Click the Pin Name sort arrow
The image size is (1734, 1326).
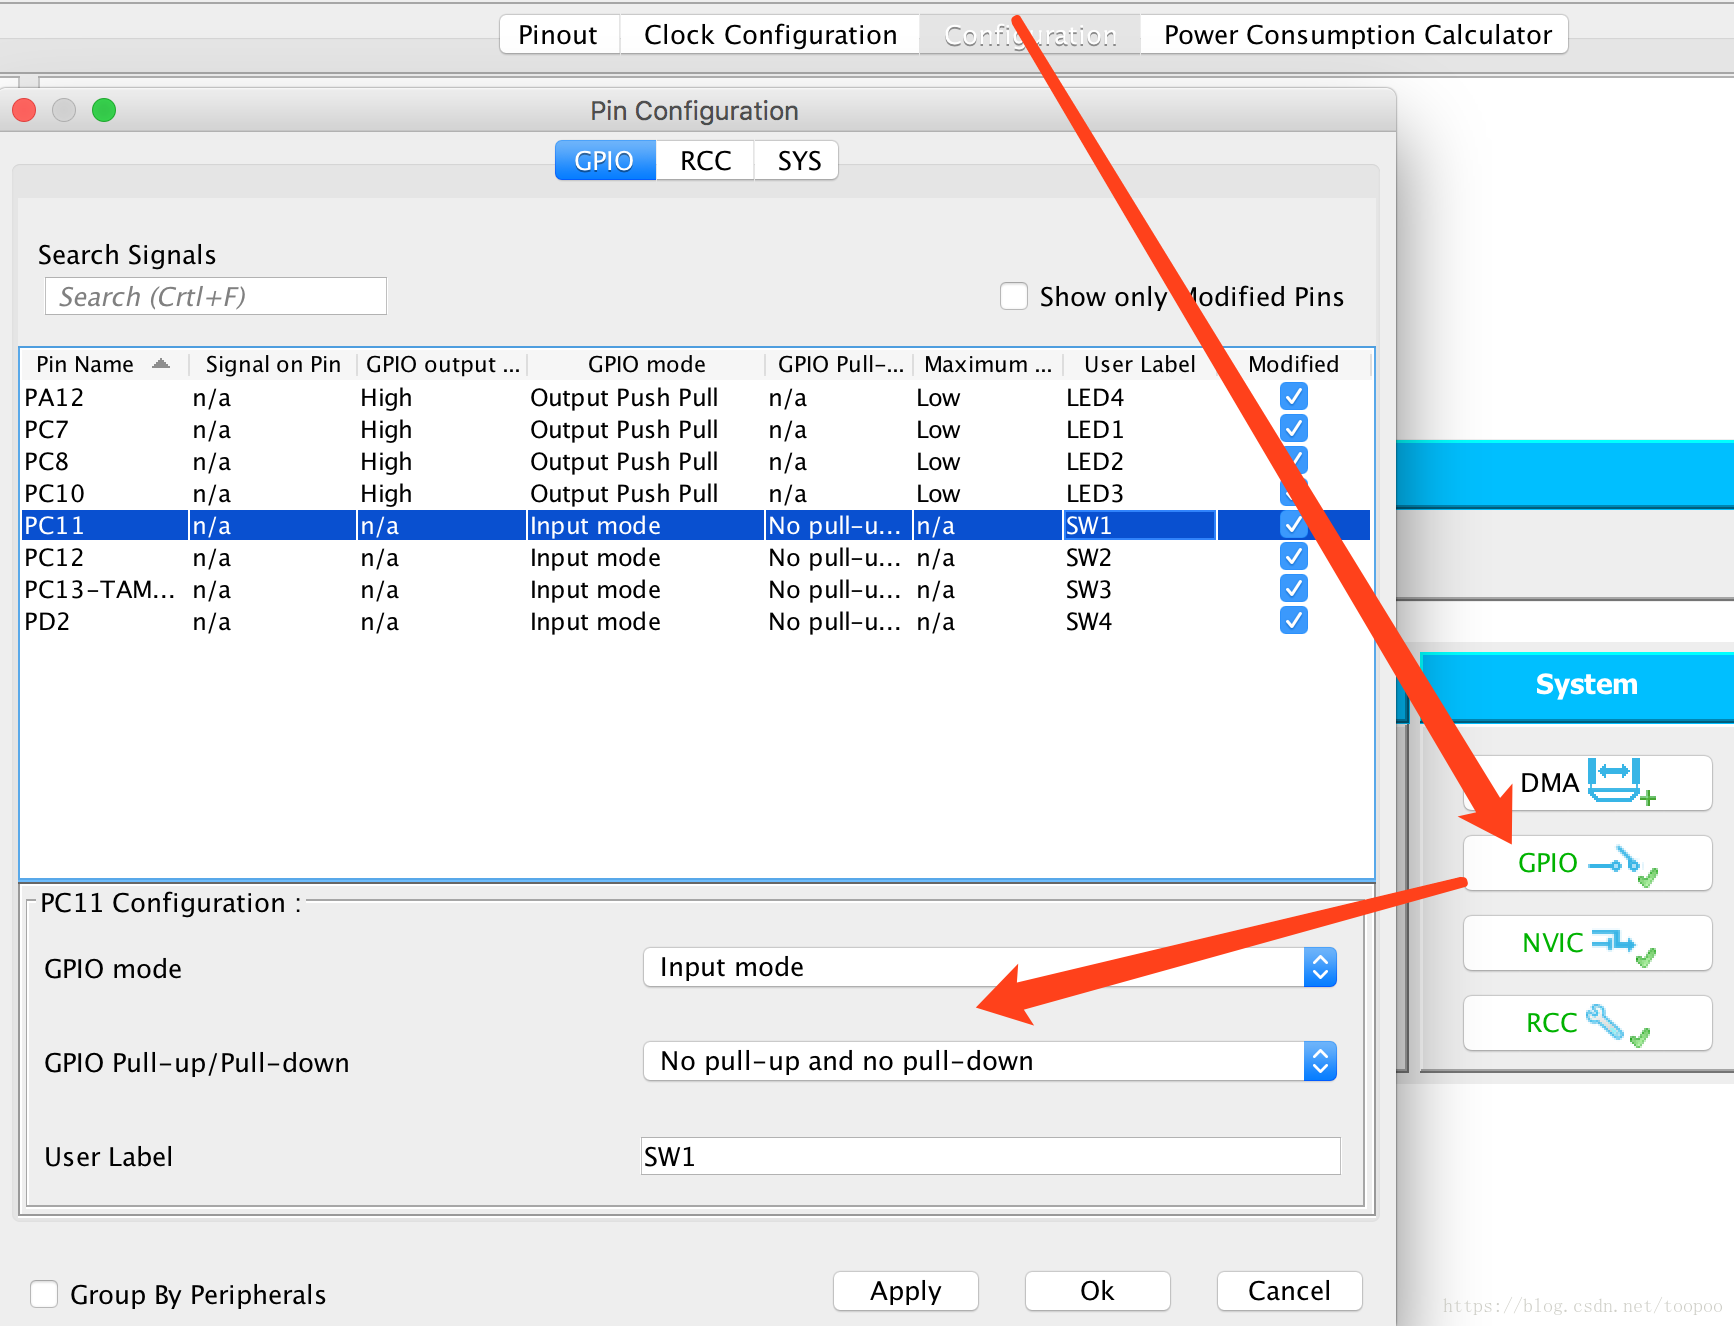click(161, 364)
